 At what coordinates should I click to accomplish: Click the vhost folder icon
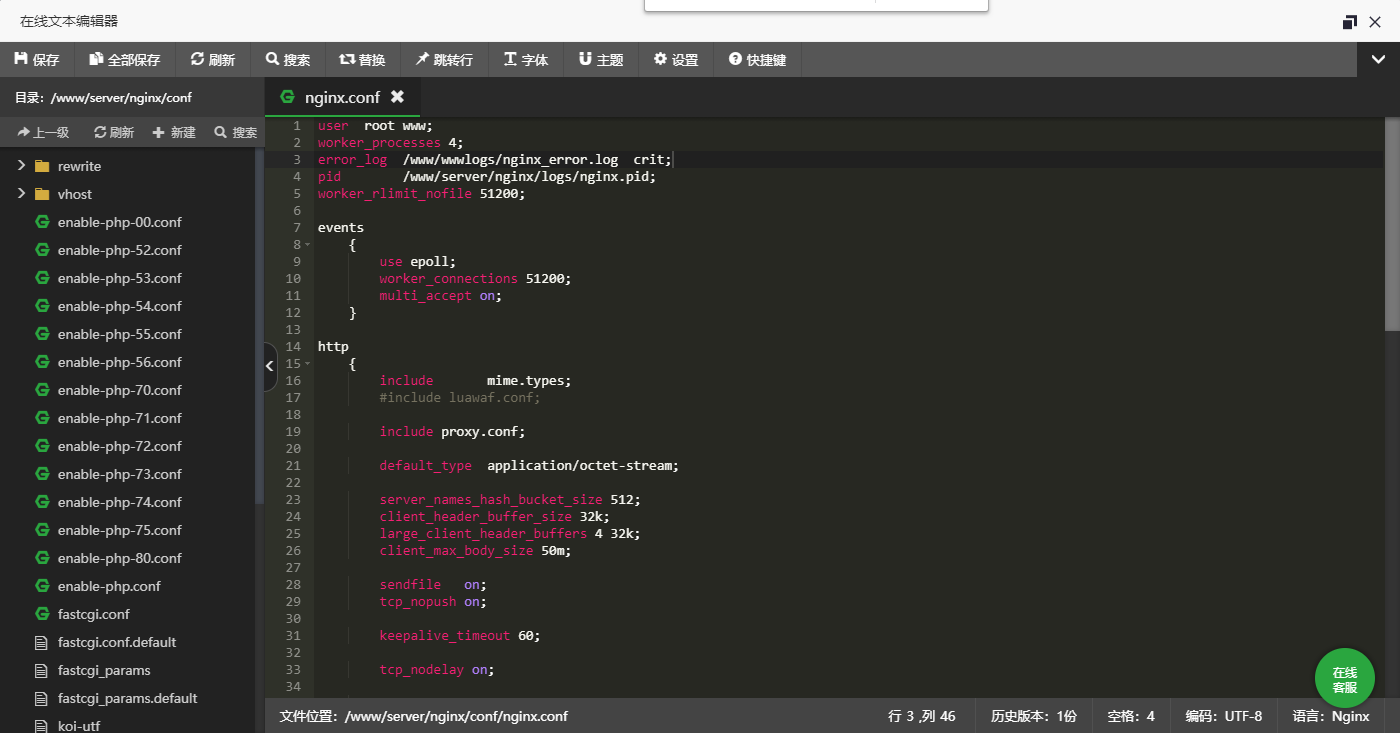pyautogui.click(x=42, y=194)
